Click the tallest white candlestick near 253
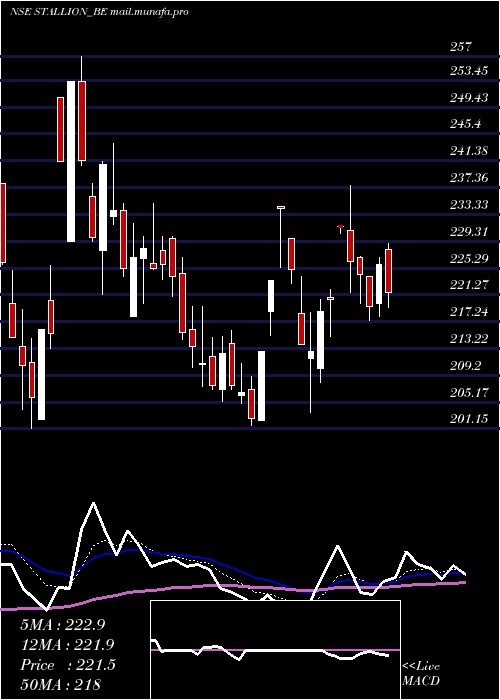Viewport: 500px width, 700px height. pos(71,161)
